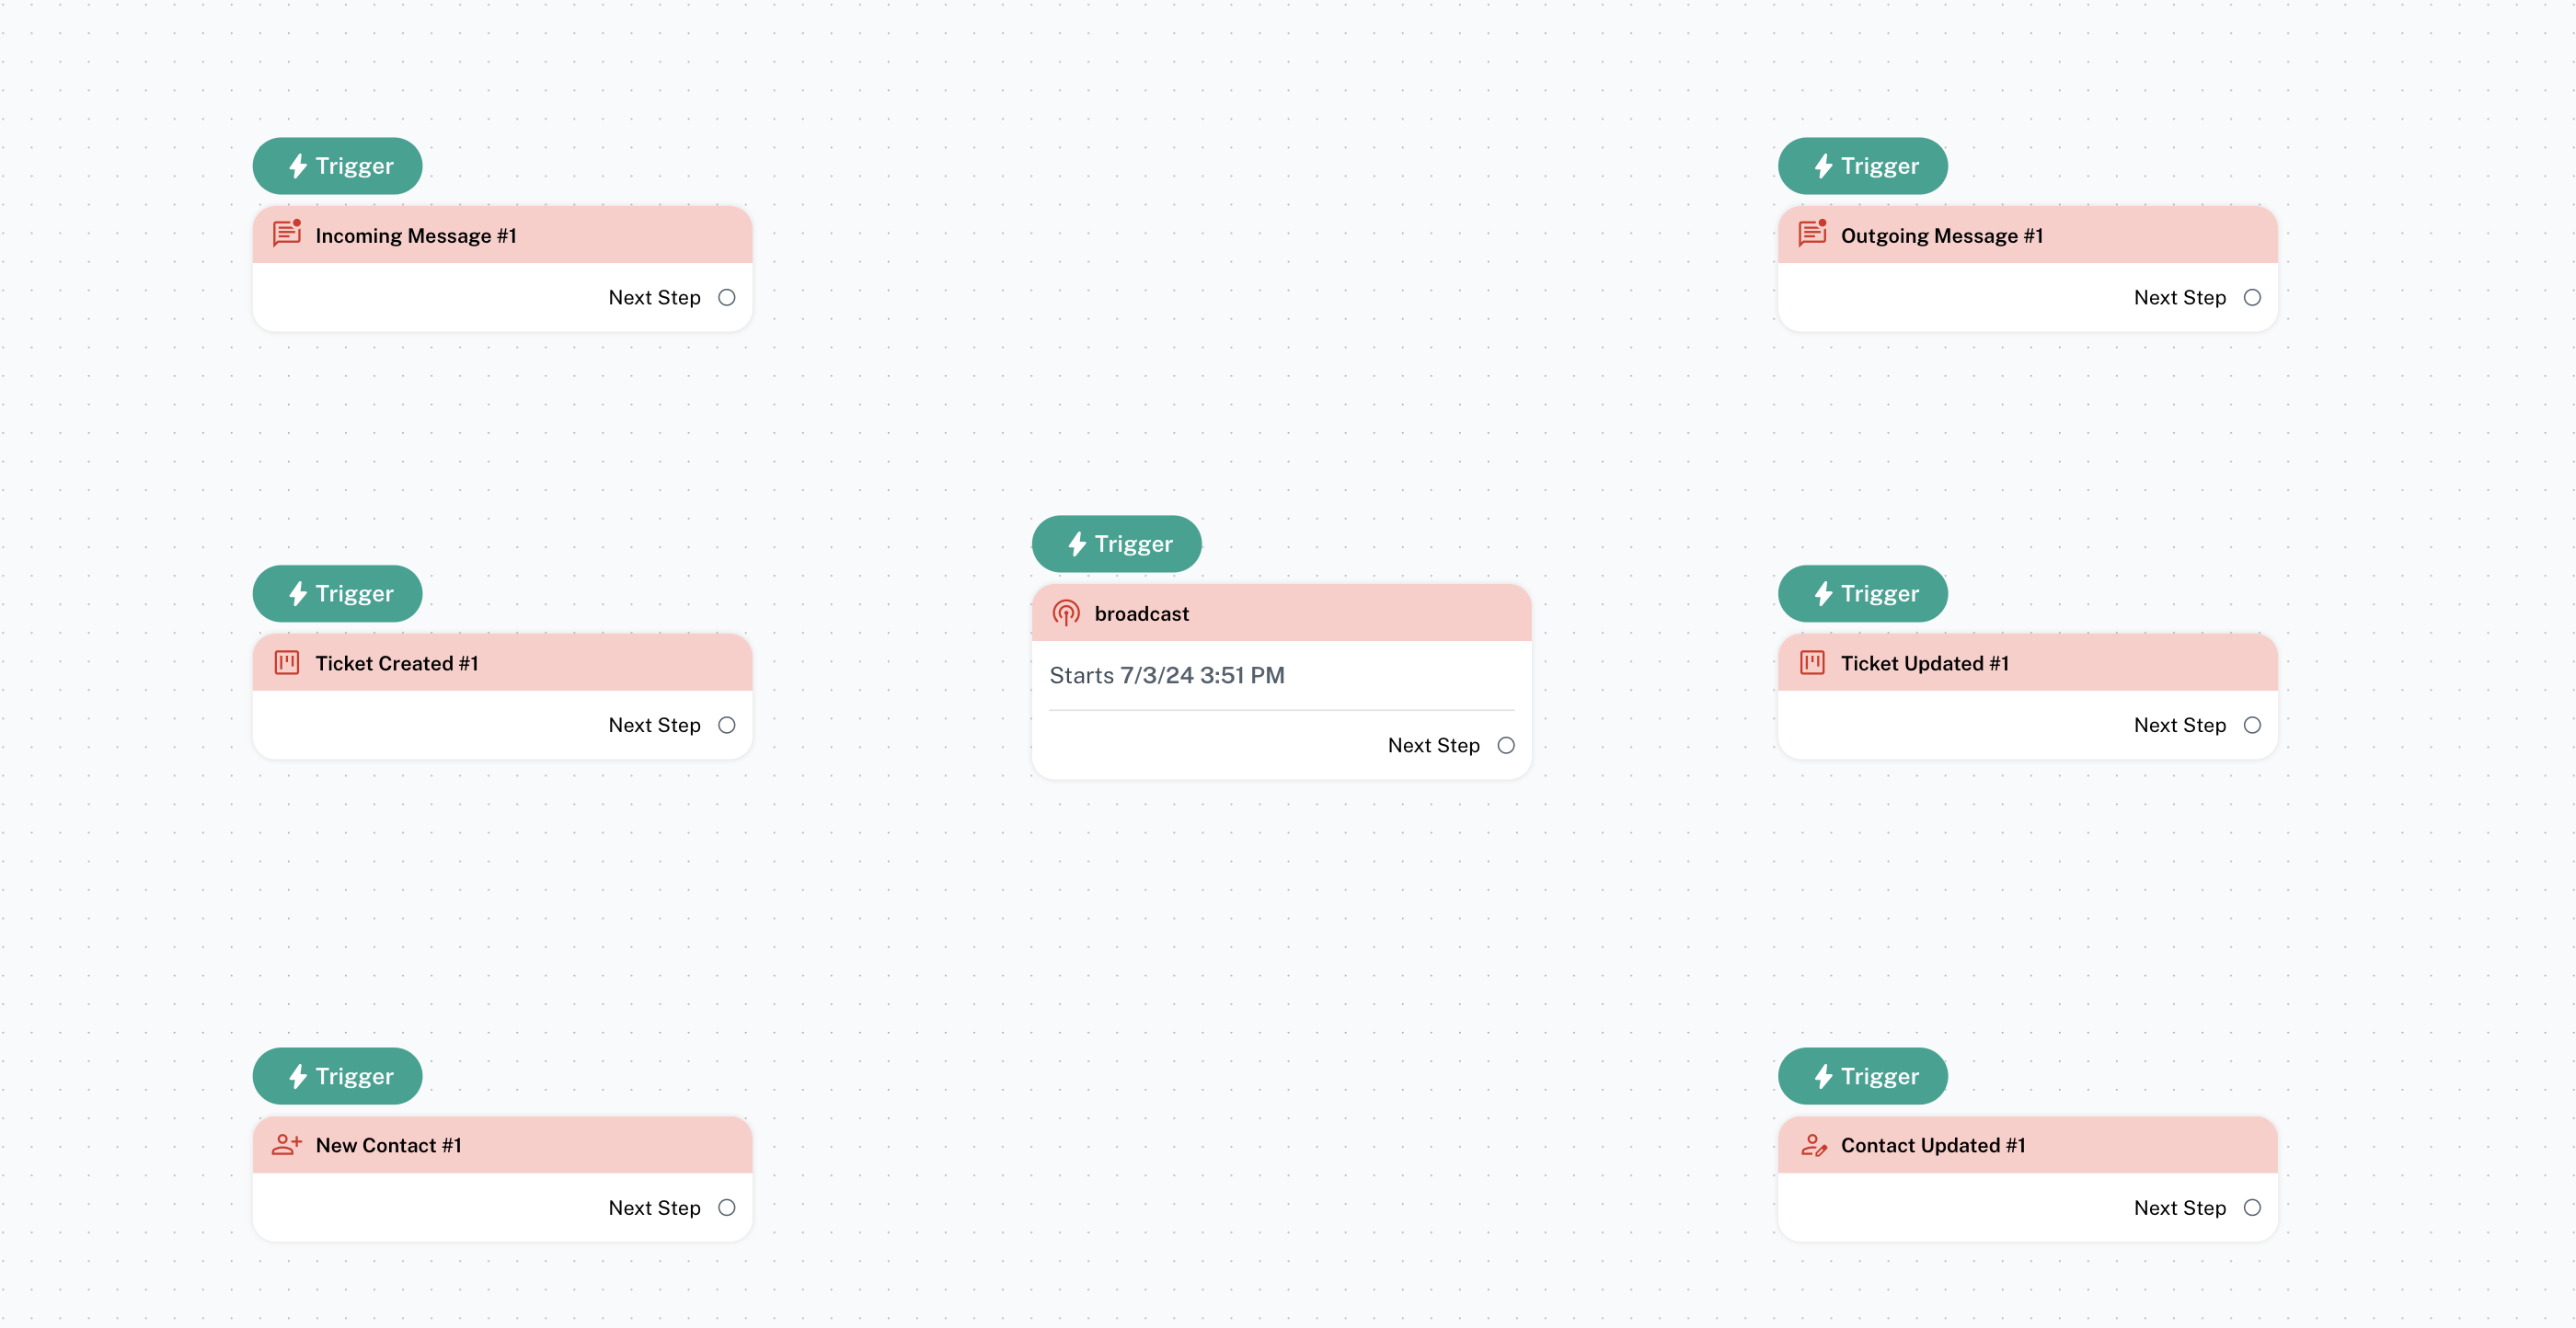The height and width of the screenshot is (1328, 2576).
Task: Click the Incoming Message #1 chat icon
Action: (x=287, y=234)
